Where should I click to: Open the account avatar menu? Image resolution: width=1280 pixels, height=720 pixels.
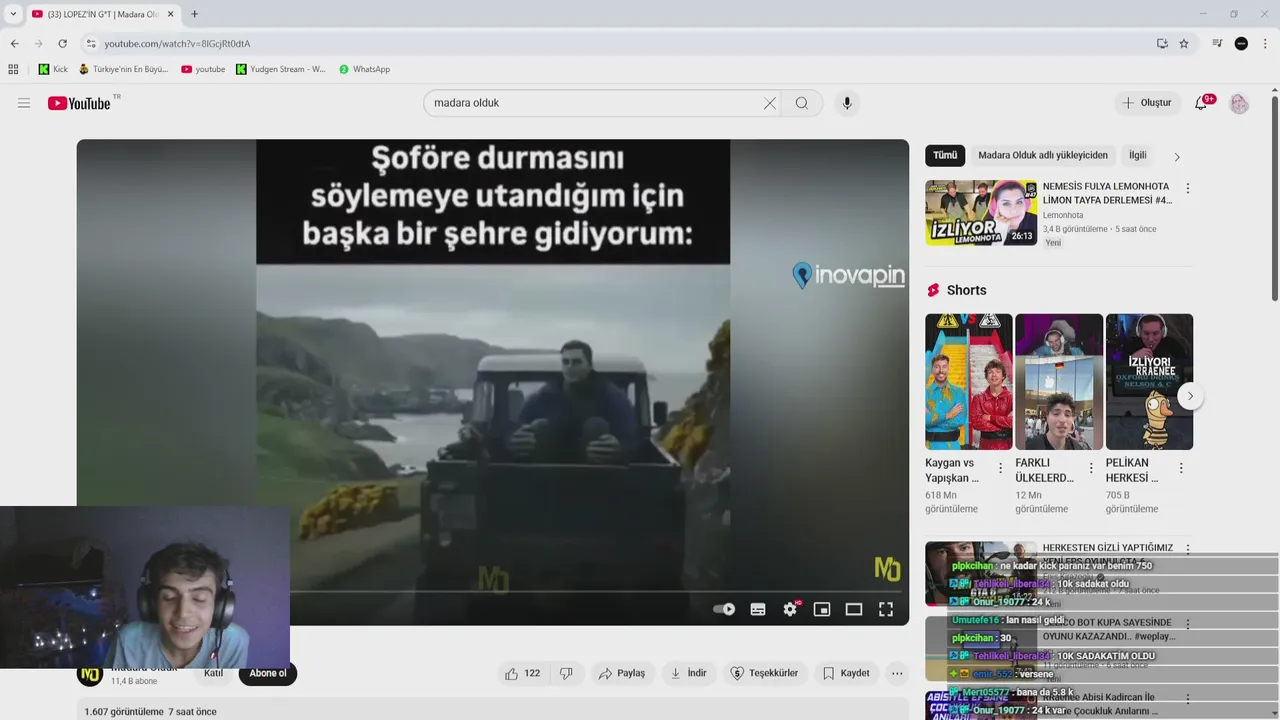point(1239,103)
